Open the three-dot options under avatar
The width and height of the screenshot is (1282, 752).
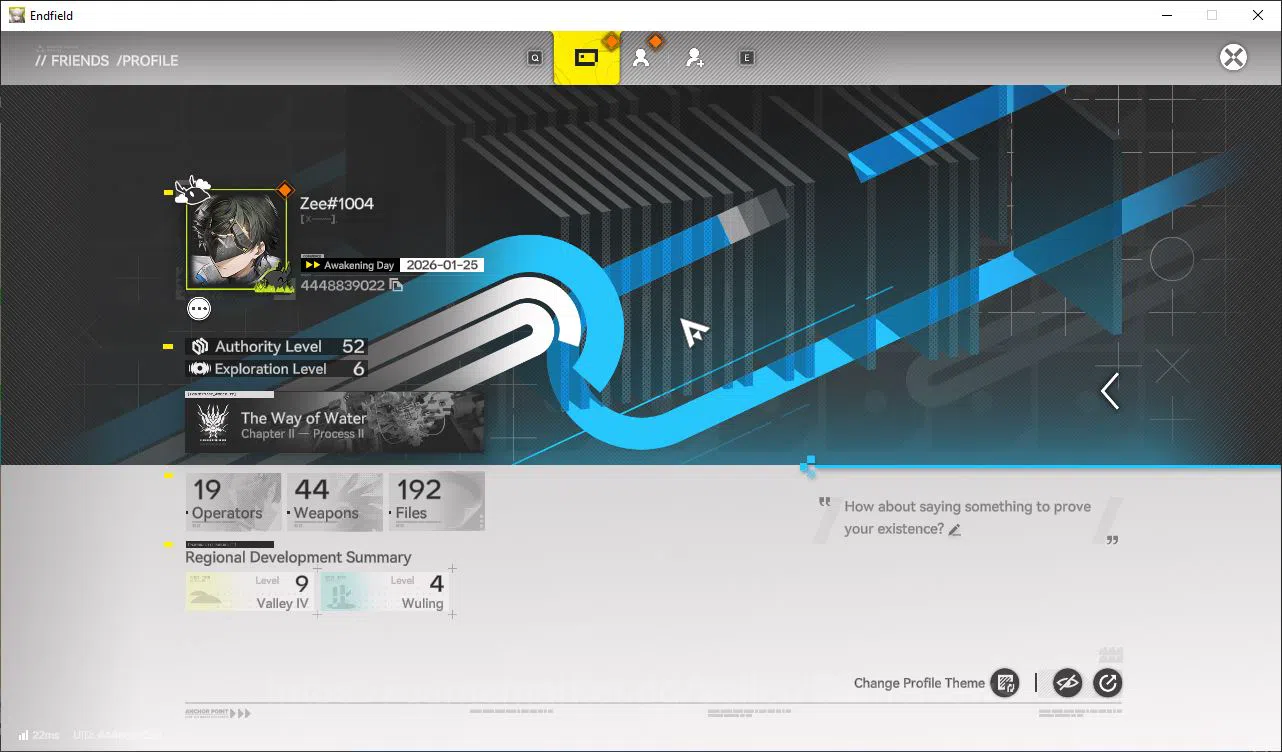point(199,309)
